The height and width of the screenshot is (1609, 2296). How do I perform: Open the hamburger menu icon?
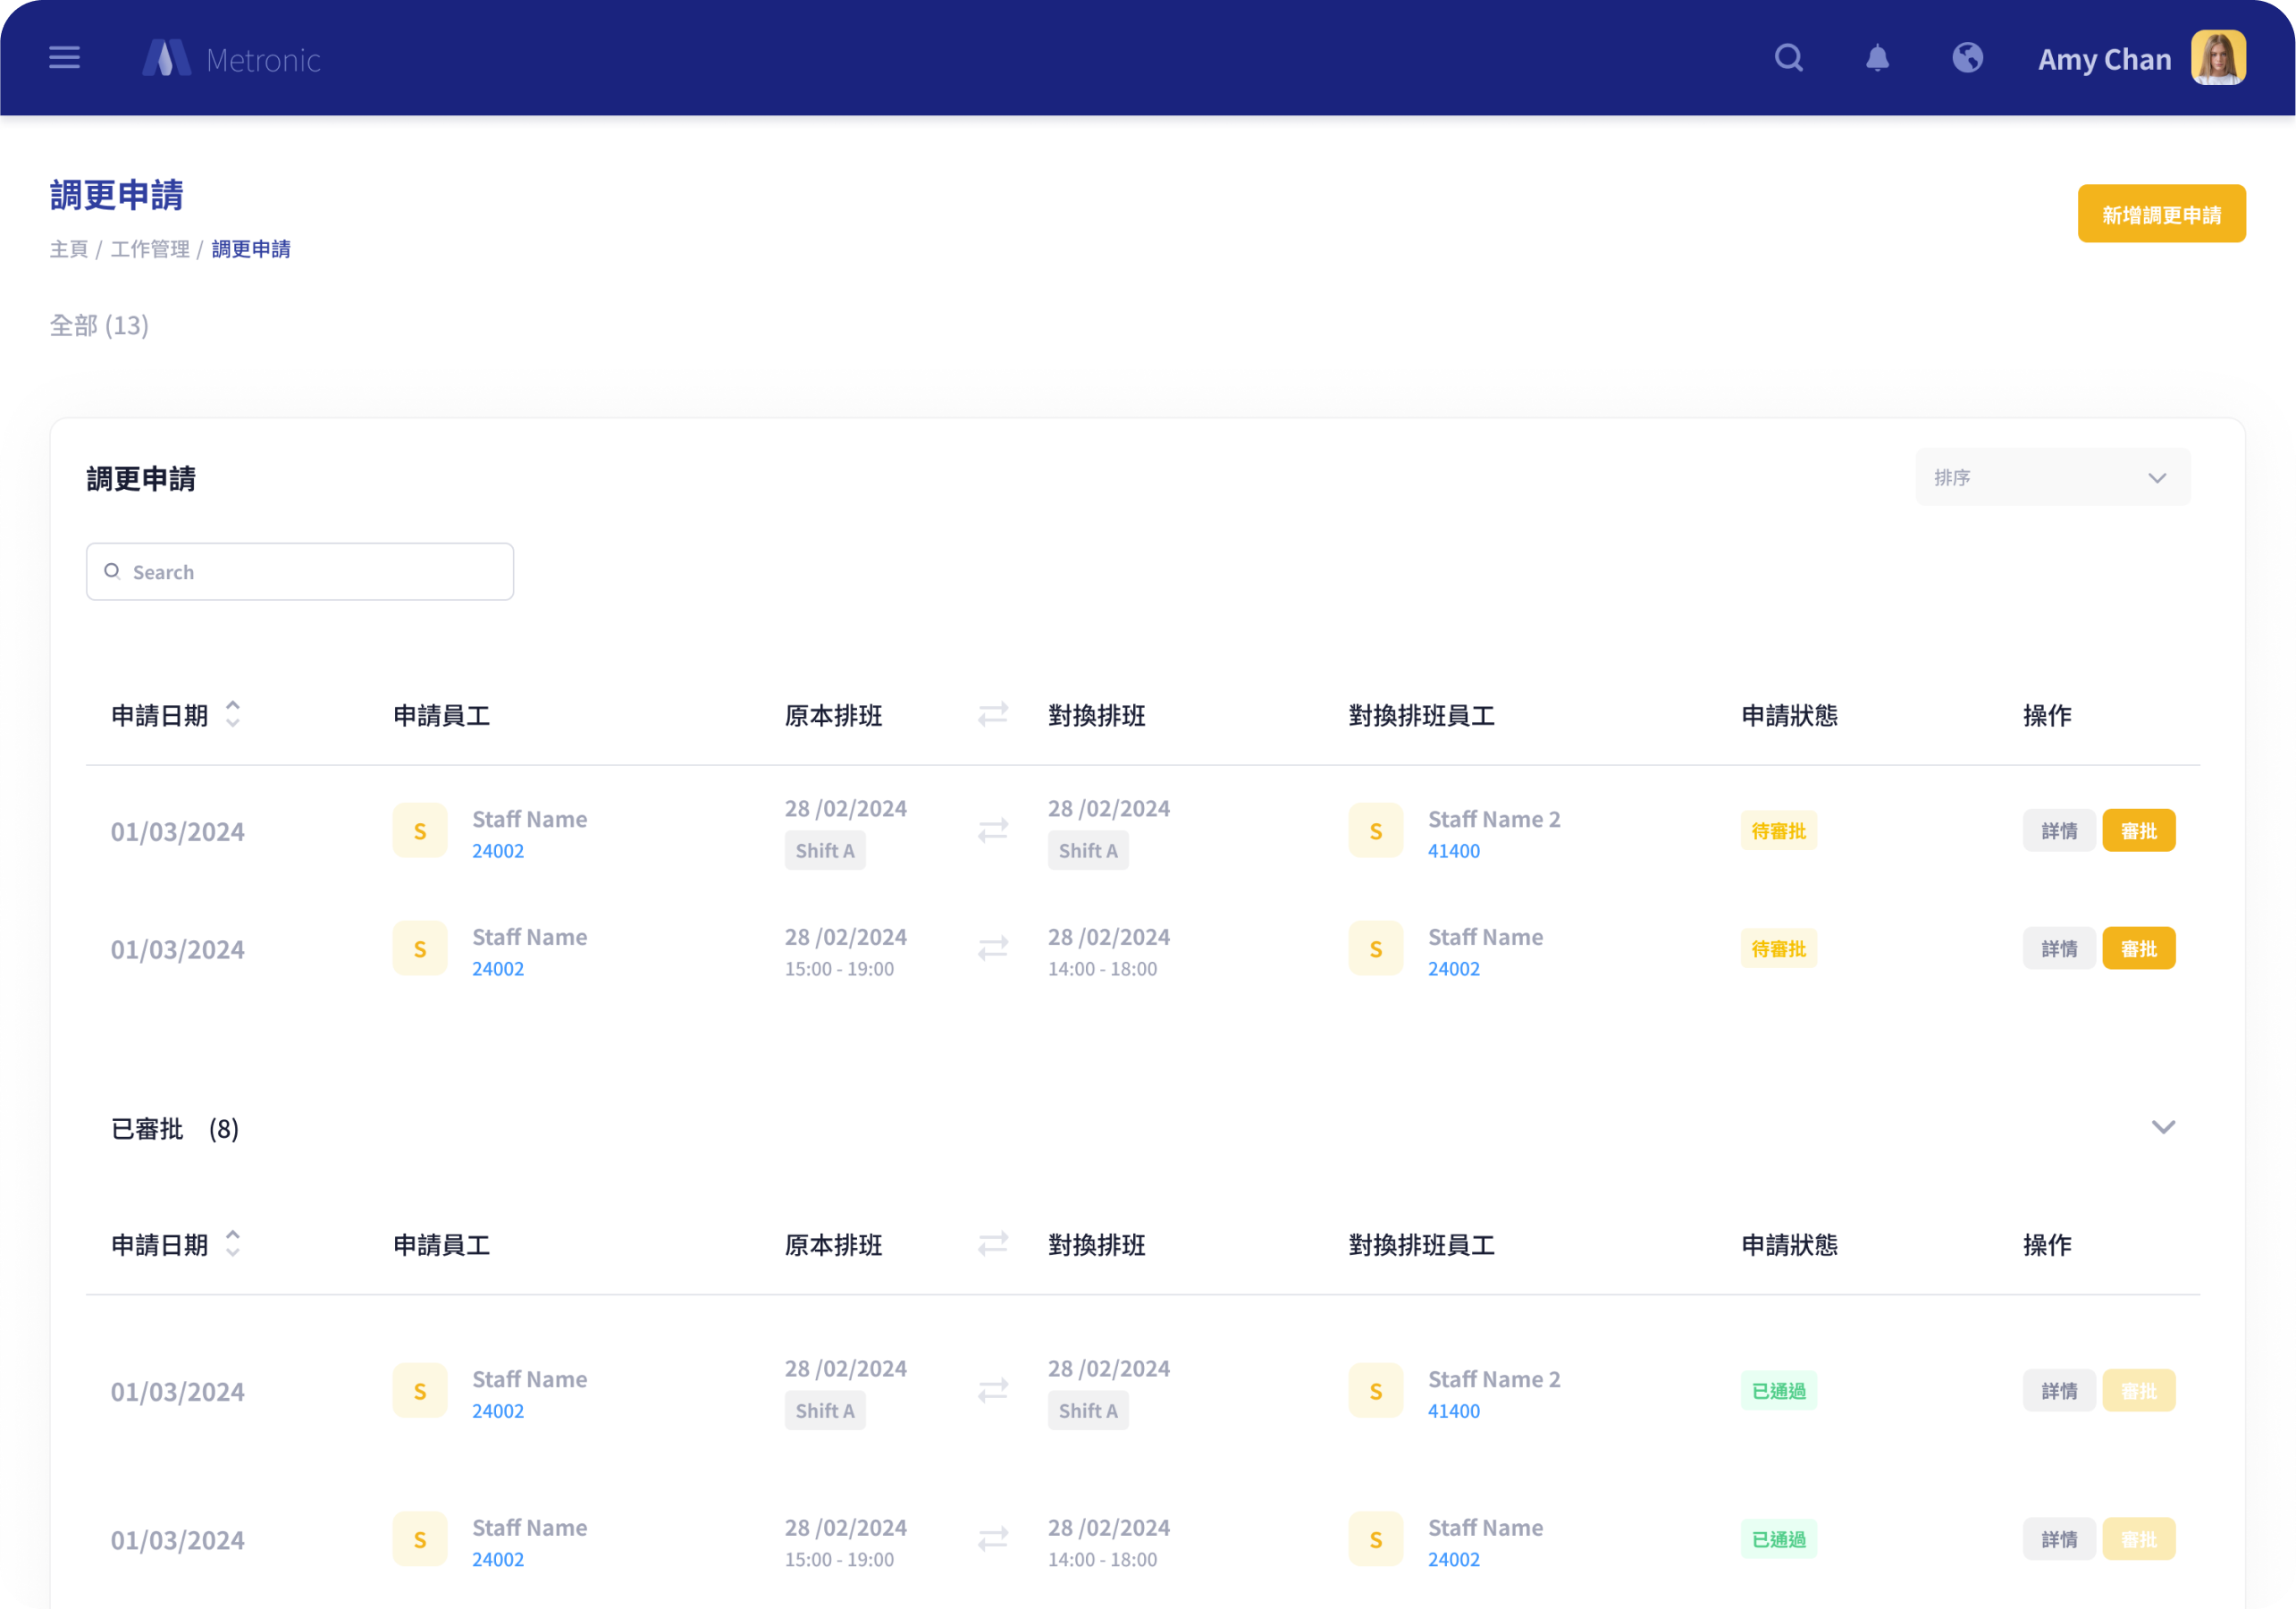(x=64, y=58)
